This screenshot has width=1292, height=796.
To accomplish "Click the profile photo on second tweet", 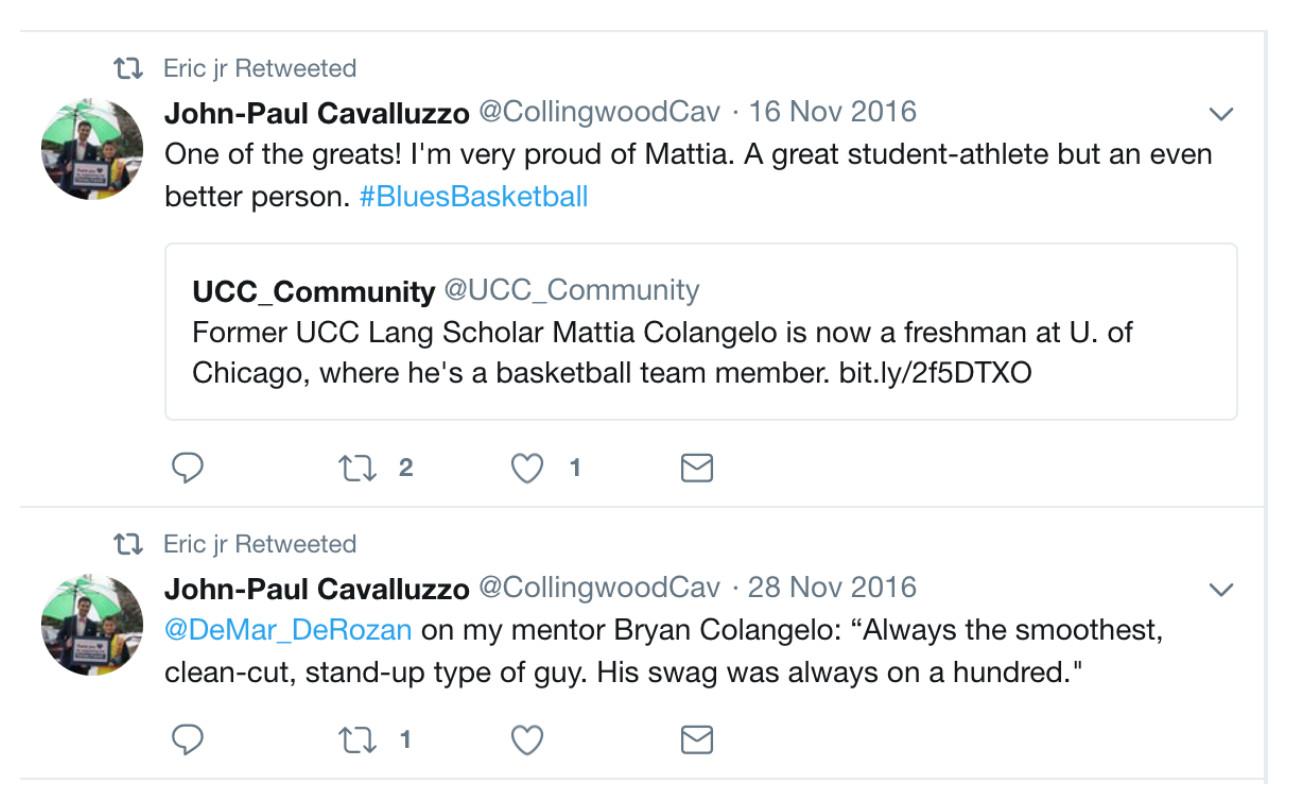I will (x=92, y=624).
